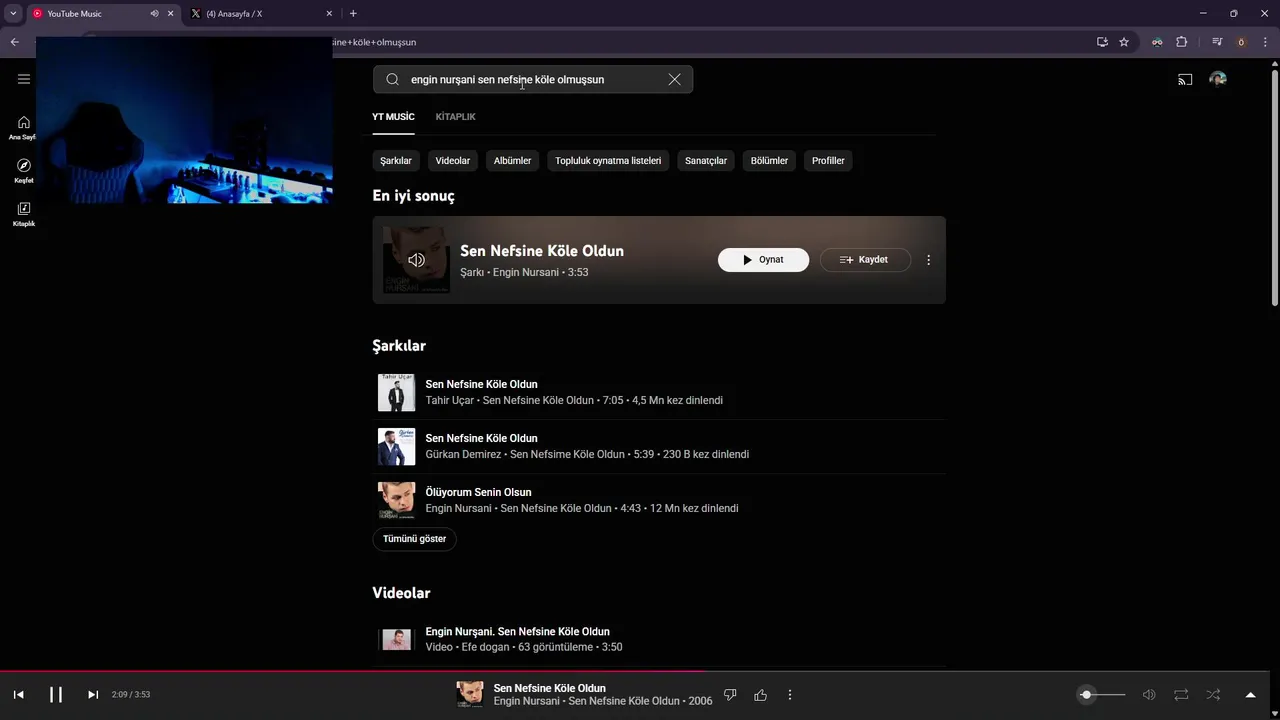Open the browser extensions puzzle icon

(1182, 42)
